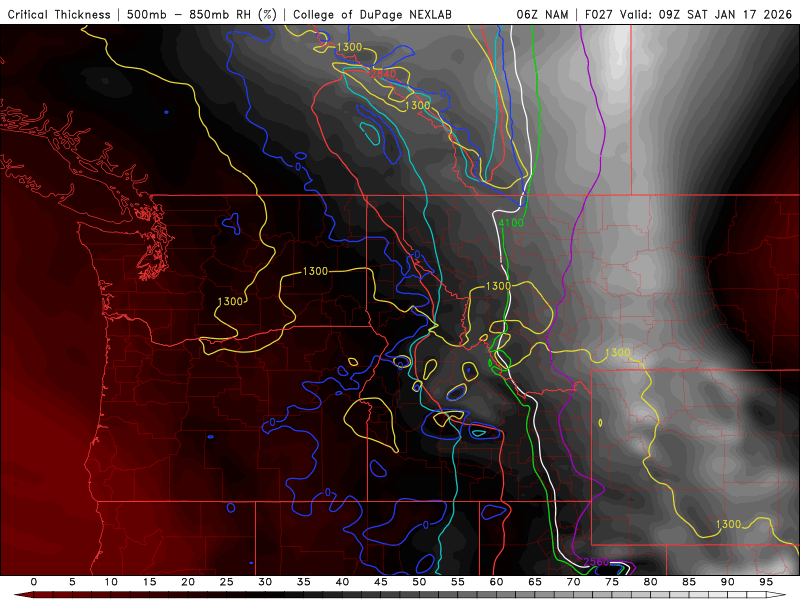800x600 pixels.
Task: Click the "20" tick label on the color scale
Action: [188, 582]
